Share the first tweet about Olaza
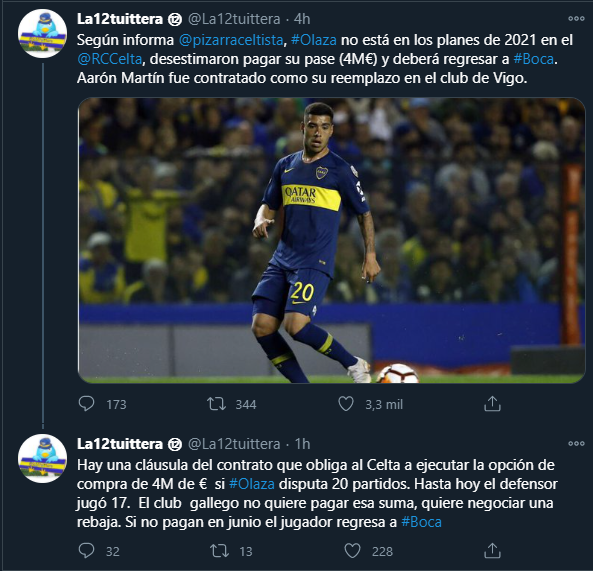 pyautogui.click(x=492, y=404)
